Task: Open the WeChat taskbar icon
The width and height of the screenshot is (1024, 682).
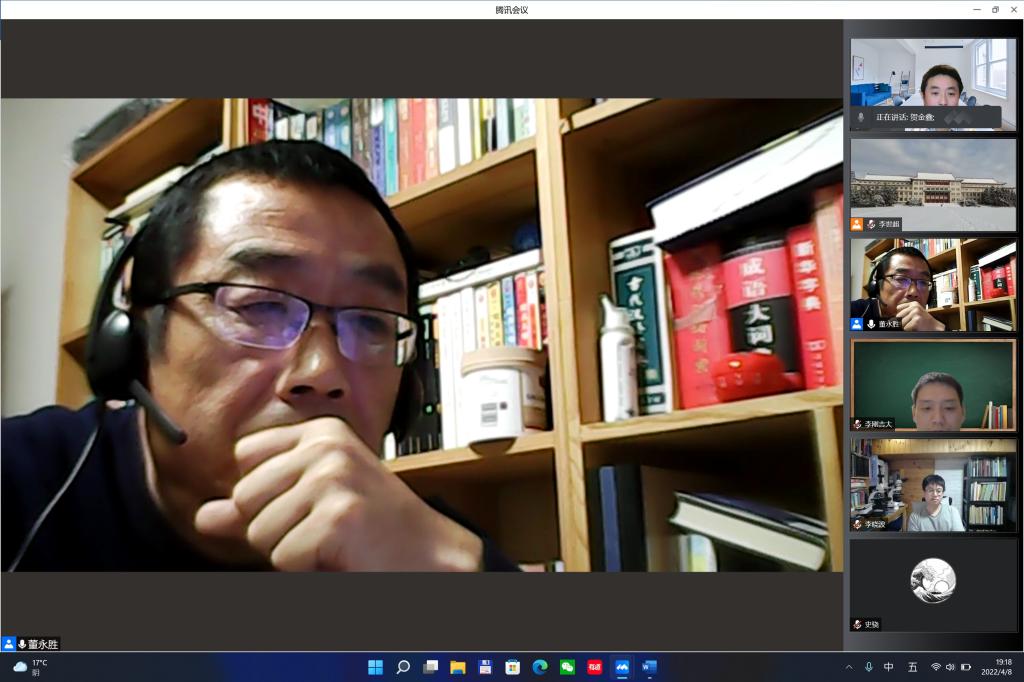Action: pyautogui.click(x=567, y=667)
